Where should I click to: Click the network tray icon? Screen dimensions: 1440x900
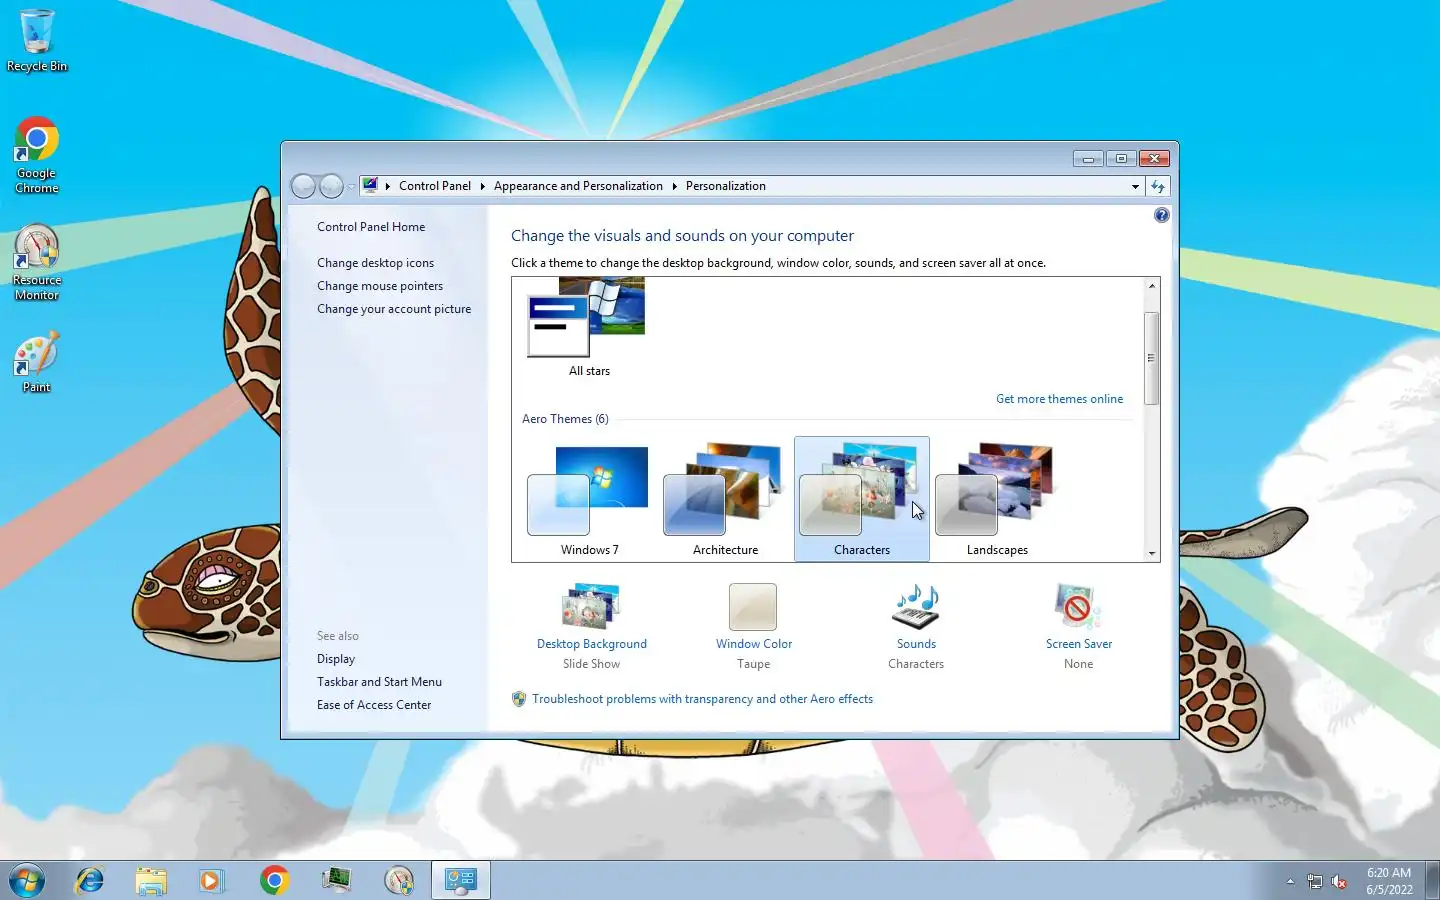point(1314,881)
